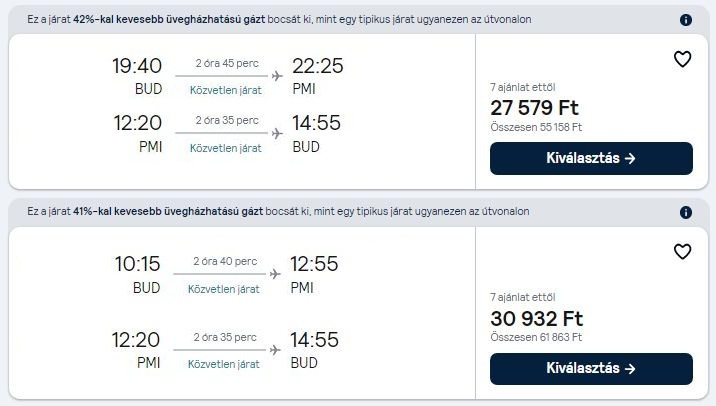Click the 10:15 BUD departure time
716x406 pixels.
pyautogui.click(x=136, y=264)
